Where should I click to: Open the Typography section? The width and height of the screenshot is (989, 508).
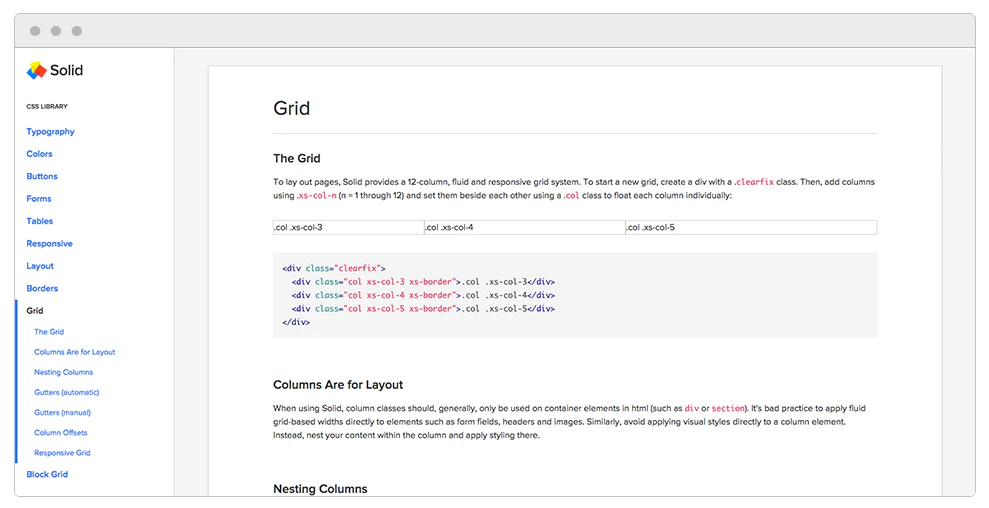point(50,132)
